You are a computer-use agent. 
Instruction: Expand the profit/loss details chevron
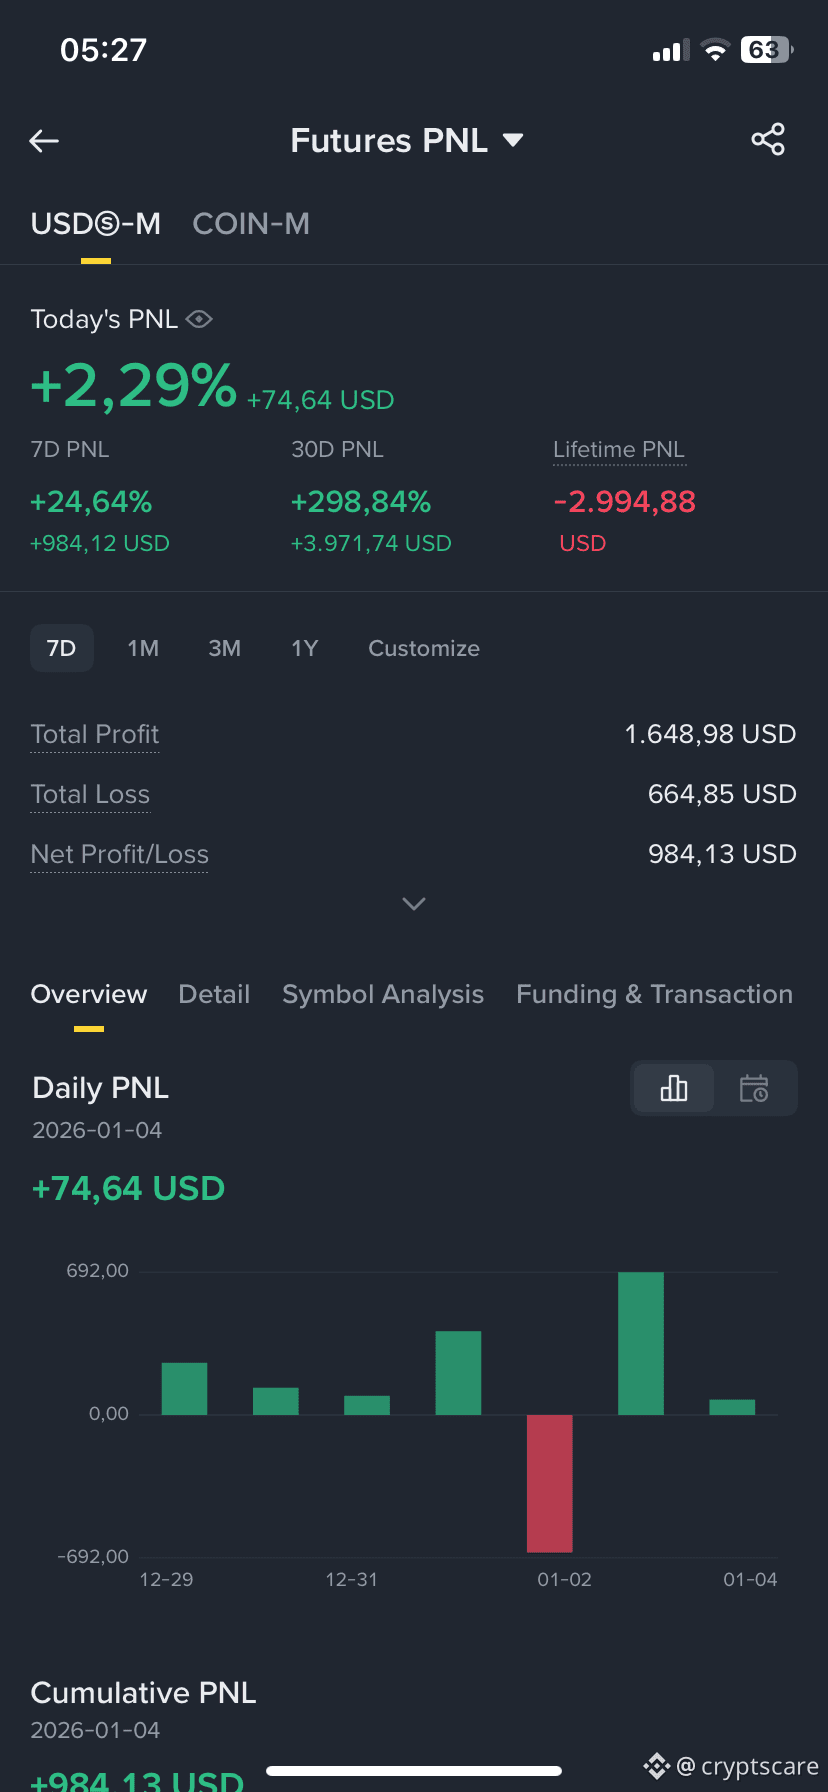point(414,904)
